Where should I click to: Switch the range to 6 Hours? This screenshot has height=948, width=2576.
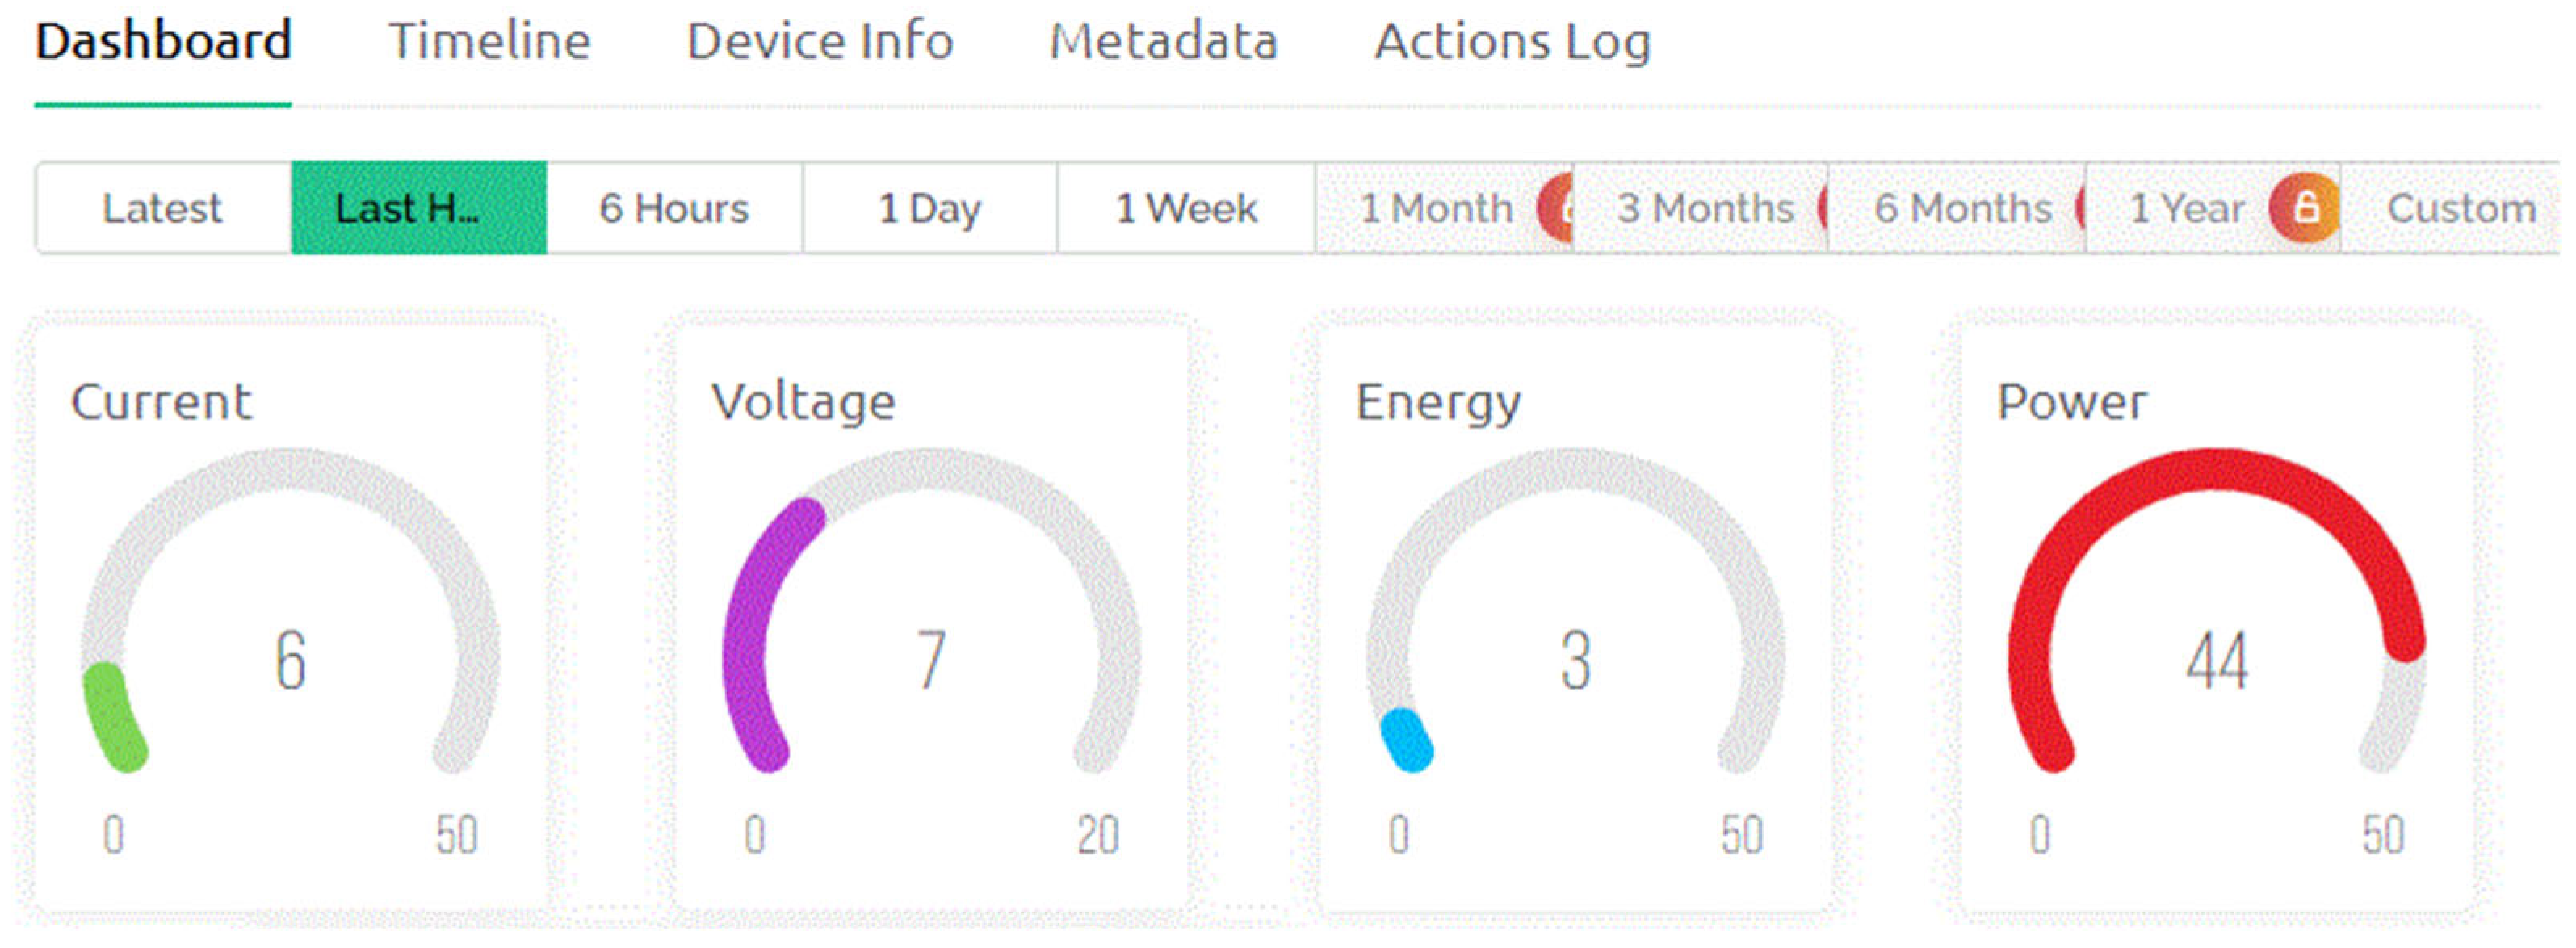tap(674, 208)
